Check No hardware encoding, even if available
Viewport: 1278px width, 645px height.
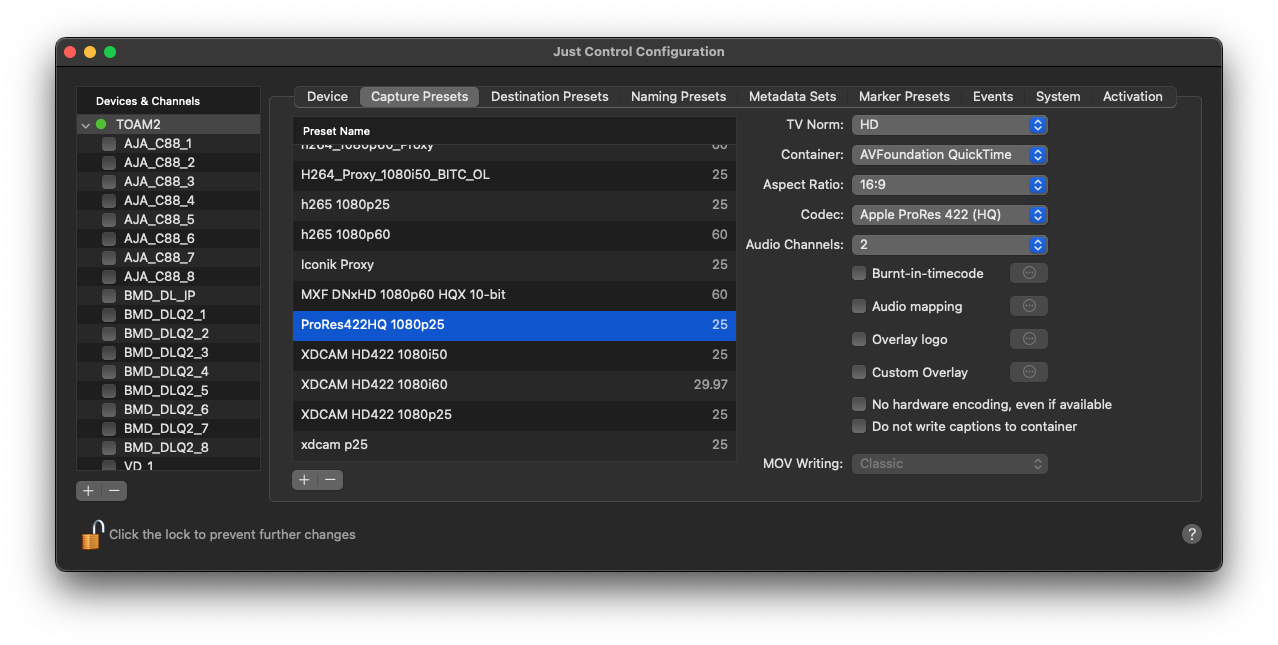tap(859, 404)
